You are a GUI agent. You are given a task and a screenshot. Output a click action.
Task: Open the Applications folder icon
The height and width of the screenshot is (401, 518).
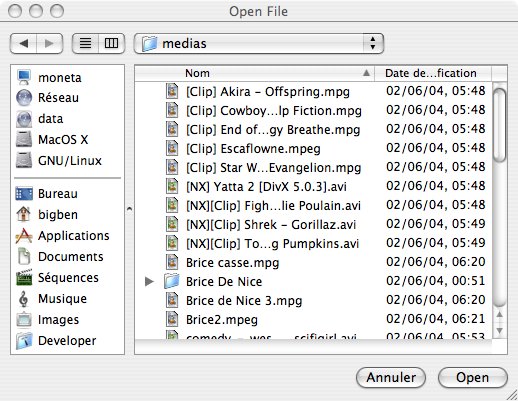(x=24, y=236)
